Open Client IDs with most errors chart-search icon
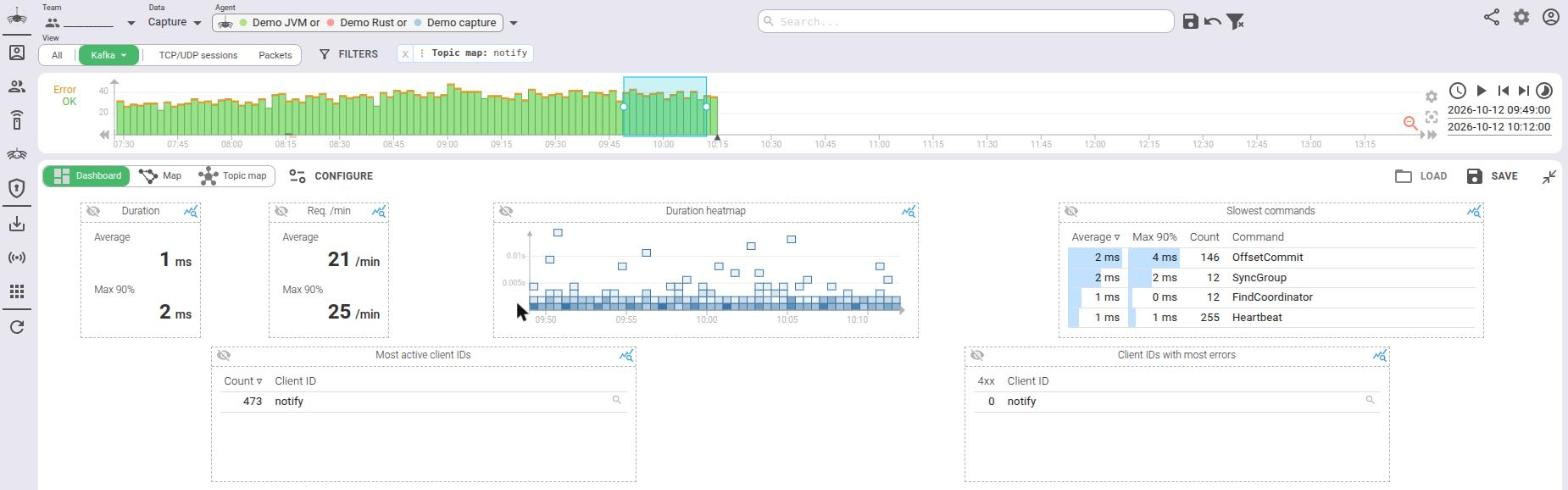1568x490 pixels. click(1380, 356)
